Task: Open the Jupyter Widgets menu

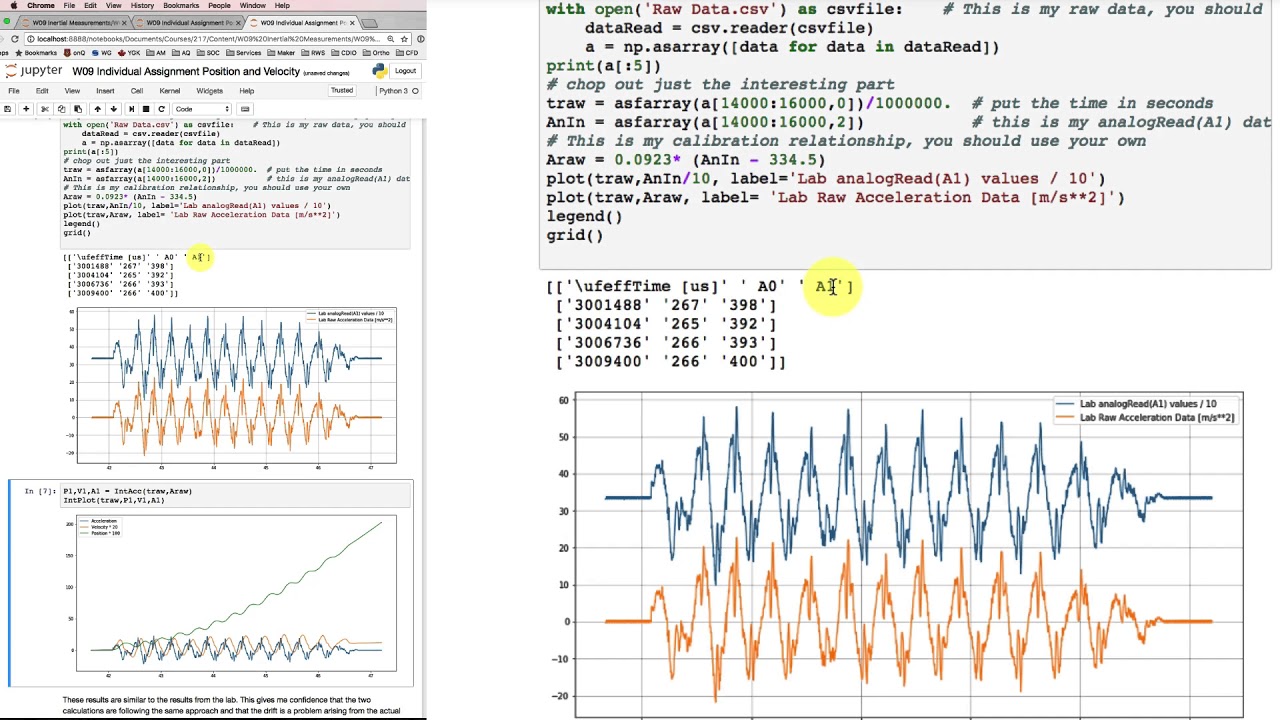Action: [x=209, y=91]
